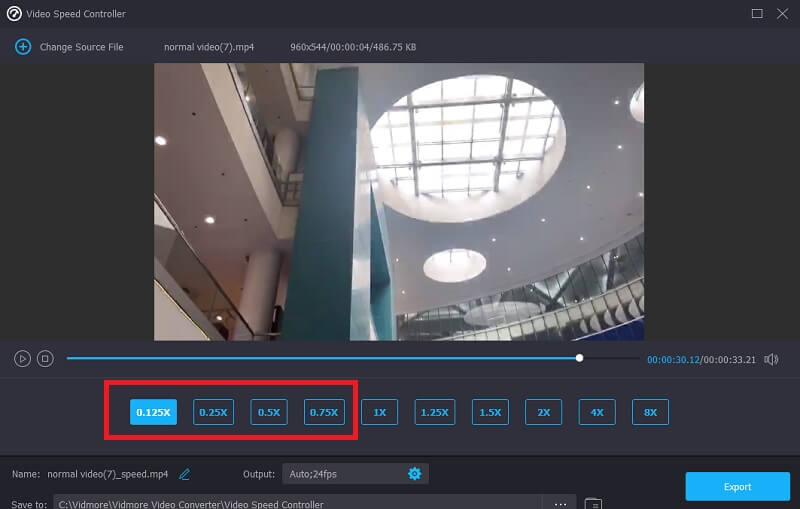Viewport: 800px width, 509px height.
Task: Mute the volume speaker icon
Action: coord(771,359)
